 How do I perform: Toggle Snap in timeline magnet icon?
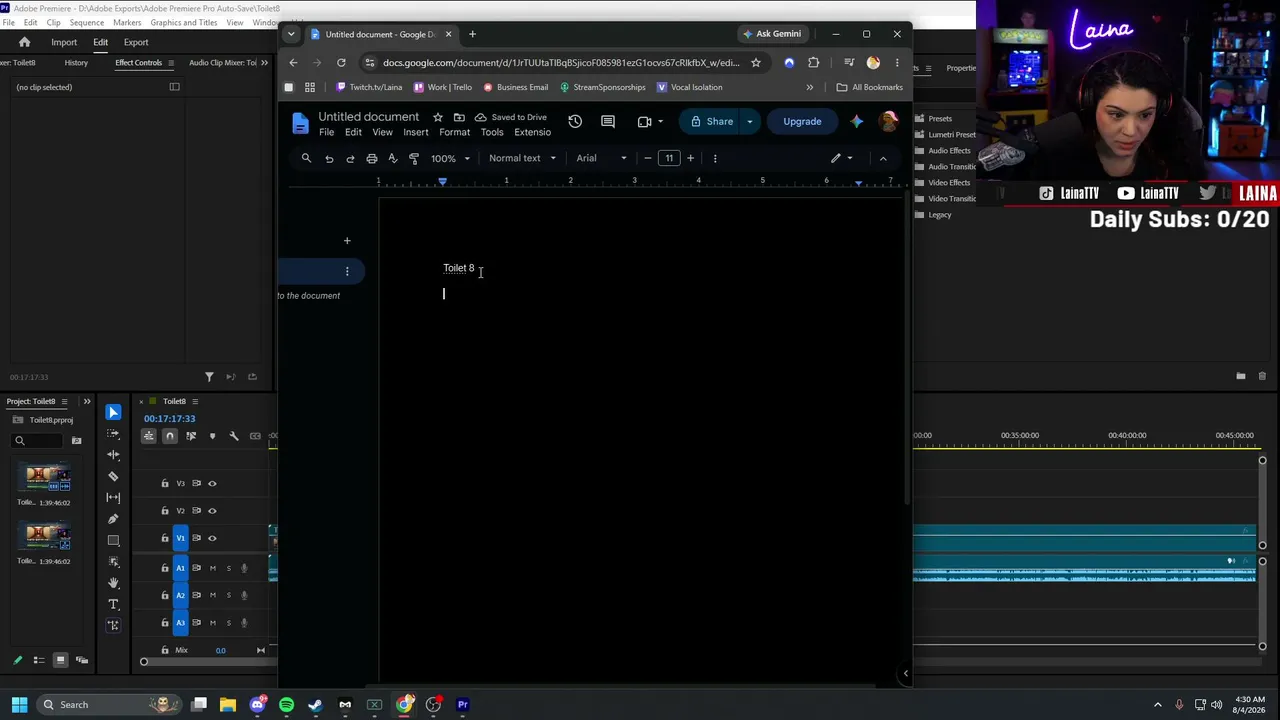[x=169, y=436]
